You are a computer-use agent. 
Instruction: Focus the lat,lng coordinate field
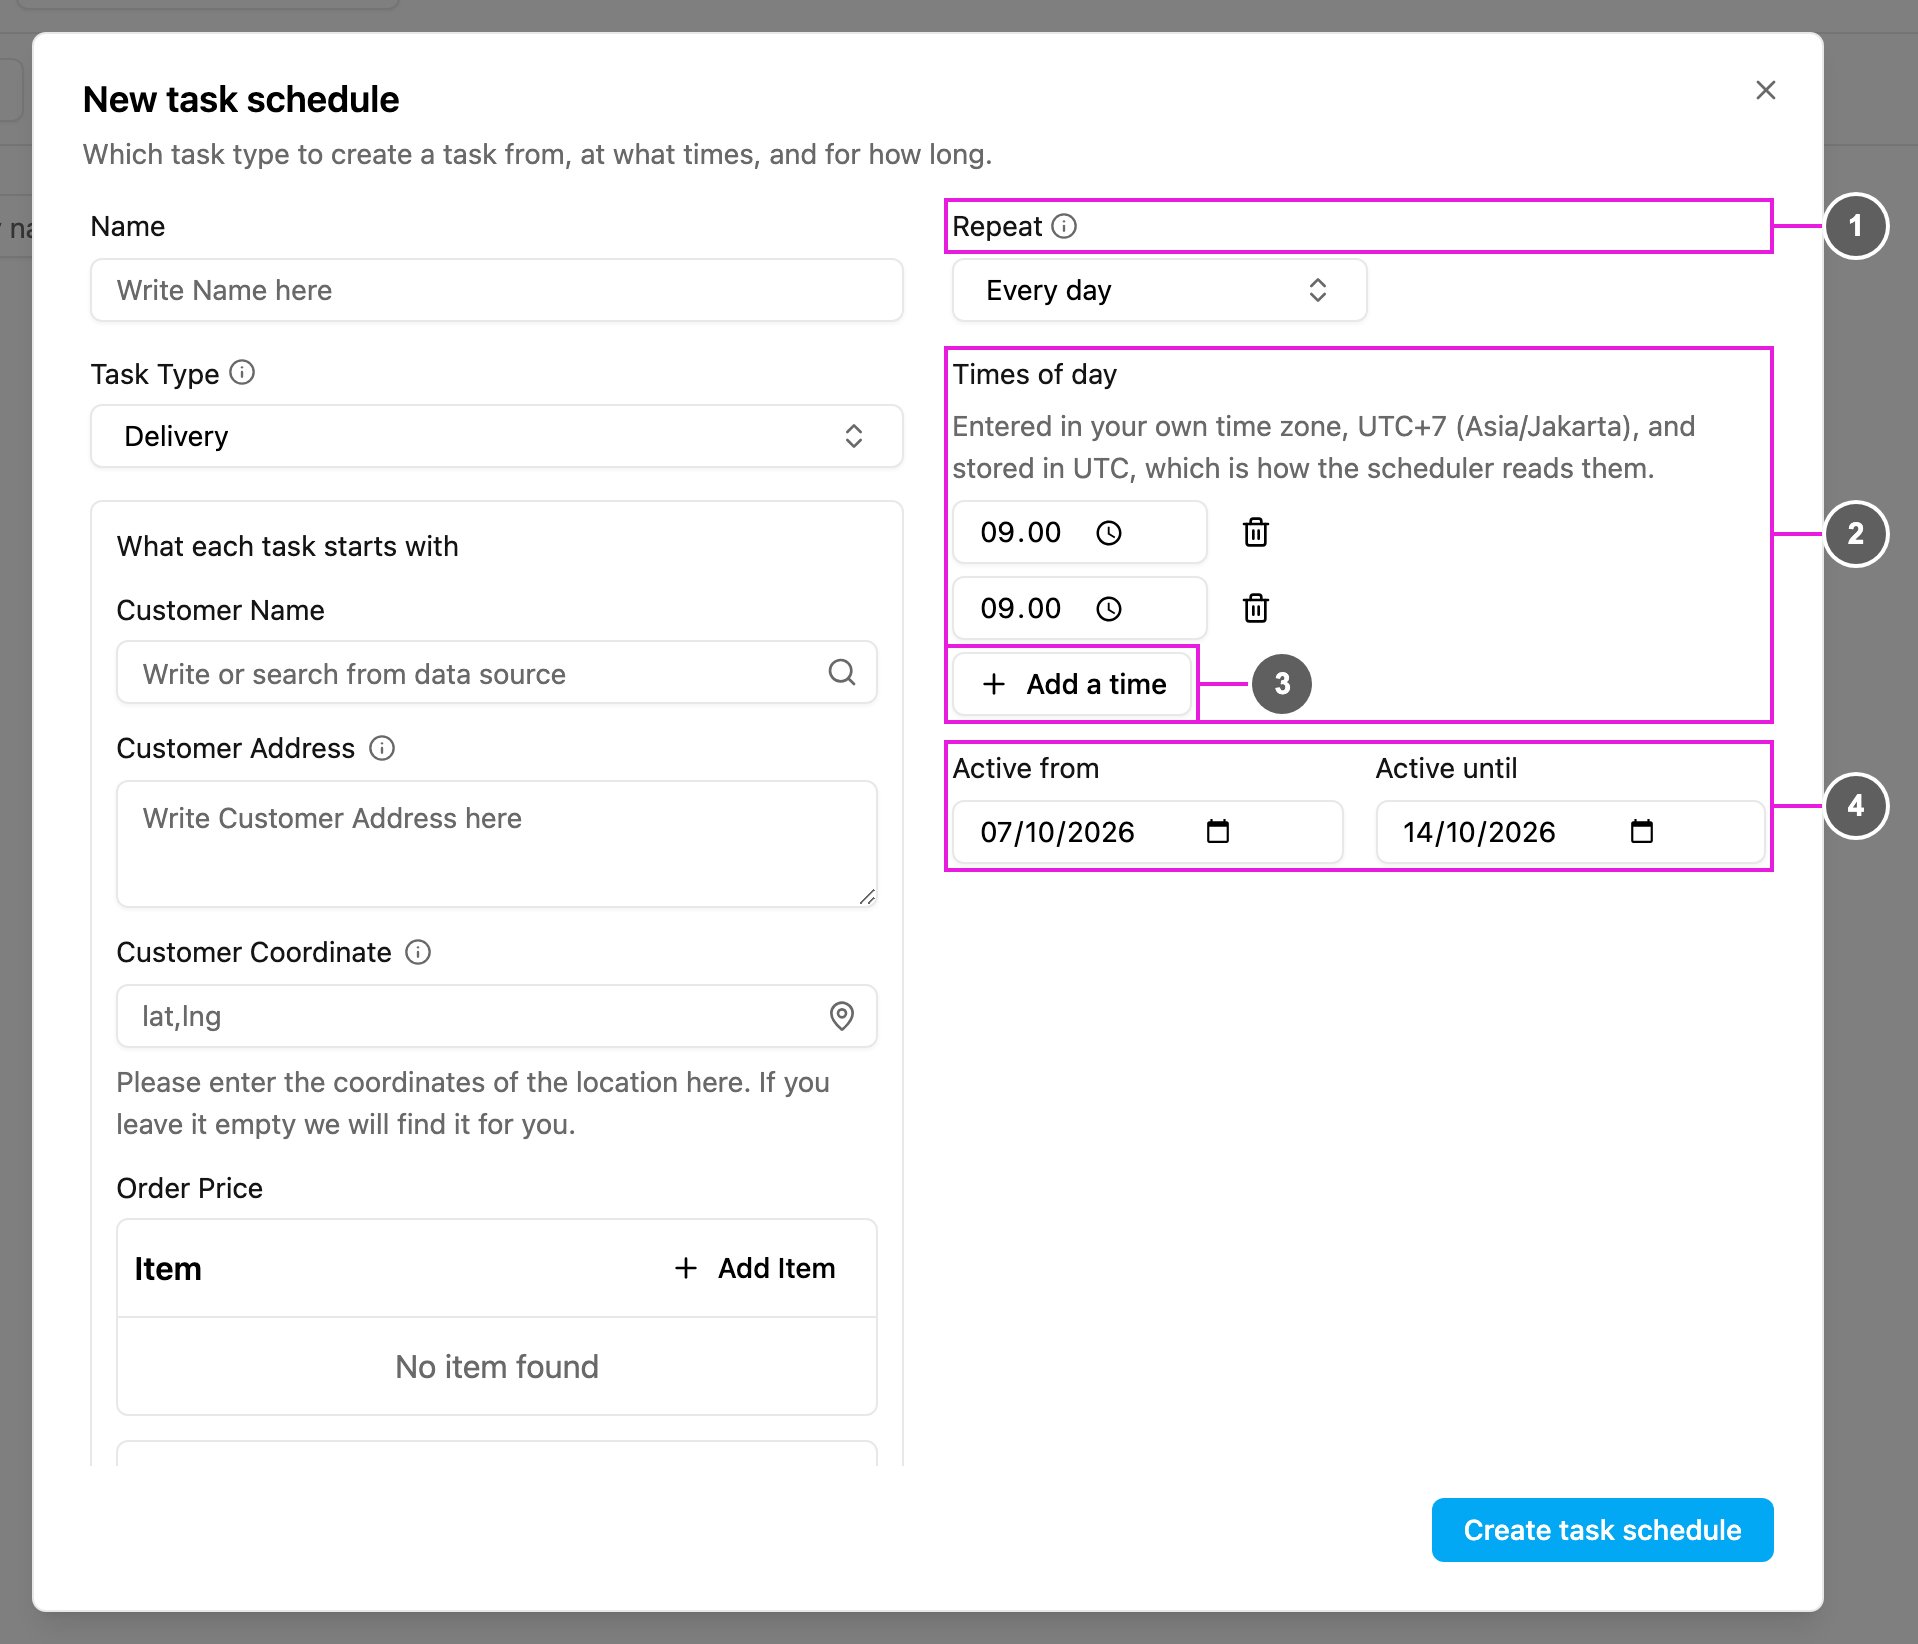pyautogui.click(x=497, y=1016)
